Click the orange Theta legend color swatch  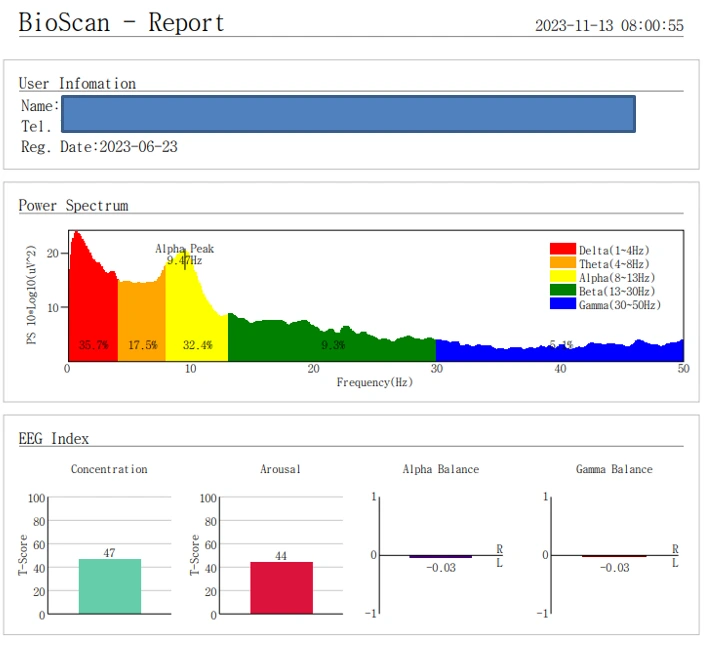(x=563, y=262)
